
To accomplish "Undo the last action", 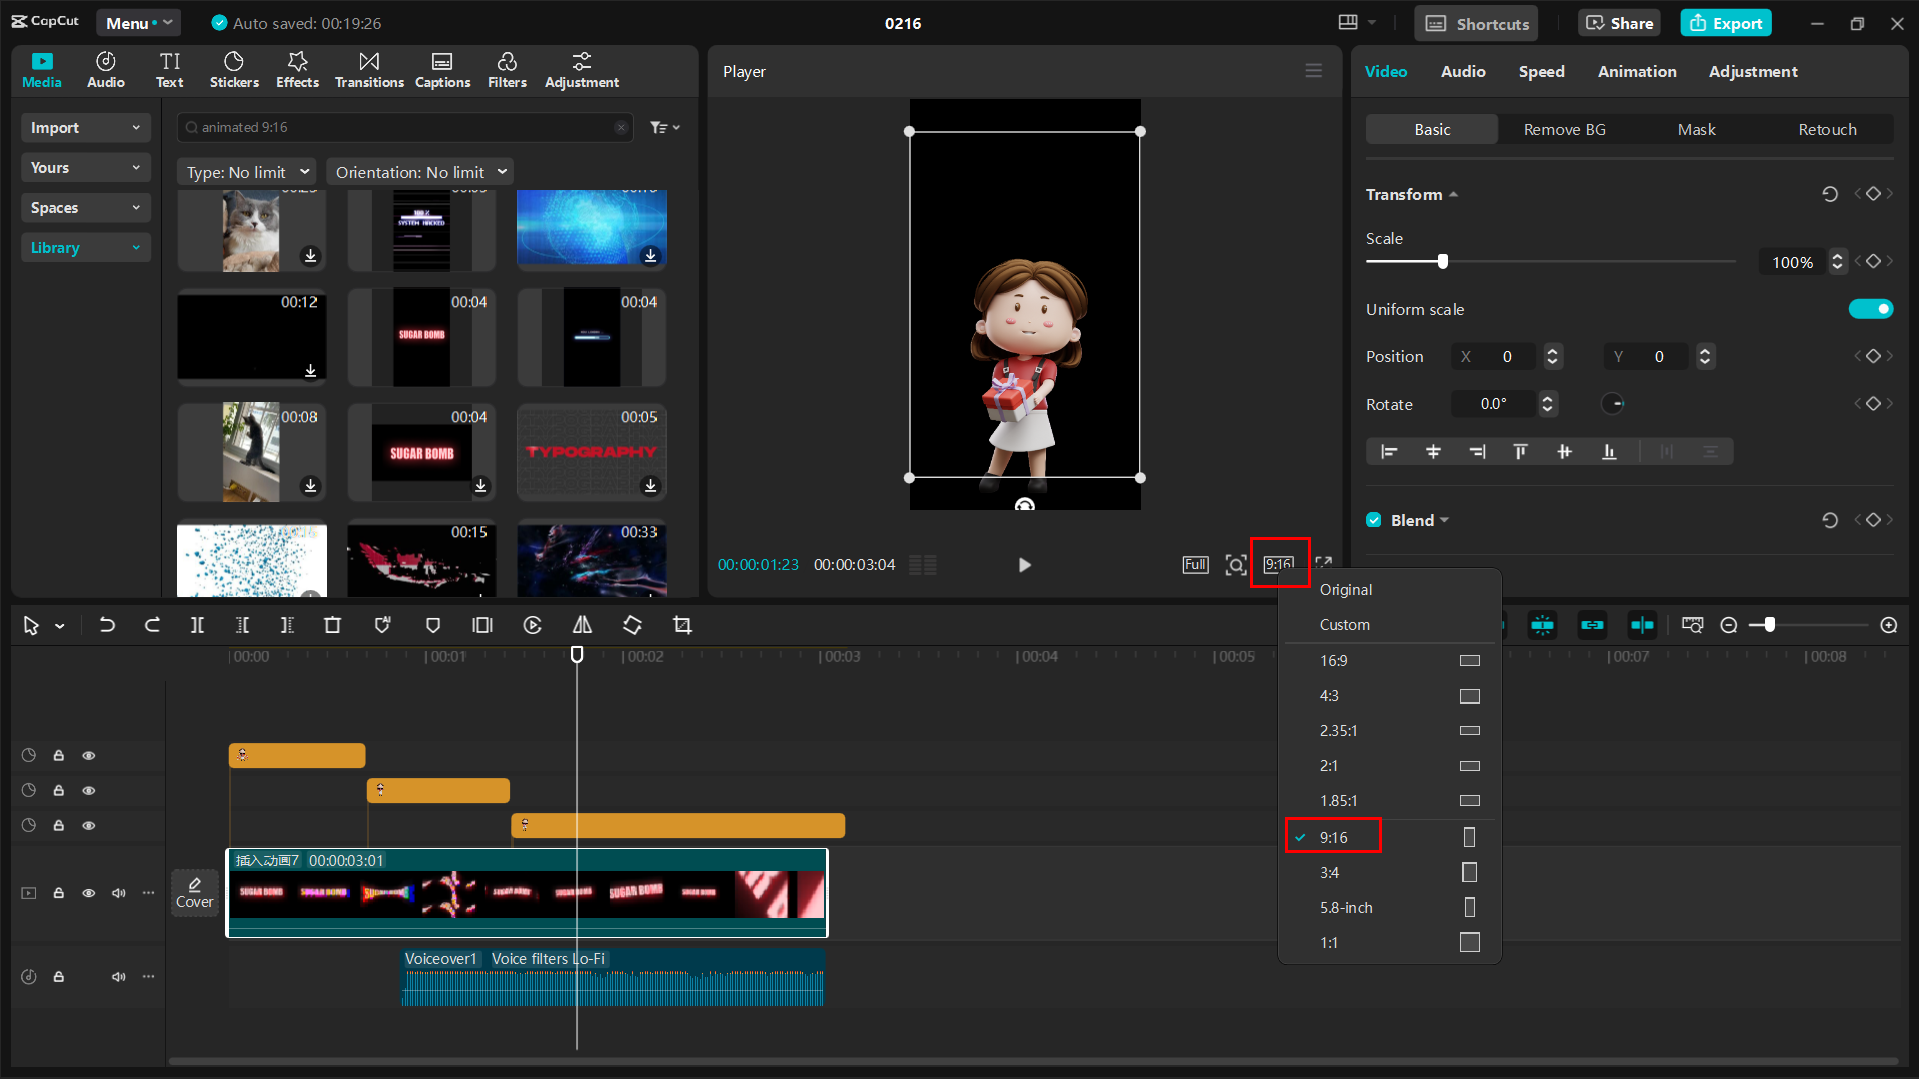I will [107, 625].
